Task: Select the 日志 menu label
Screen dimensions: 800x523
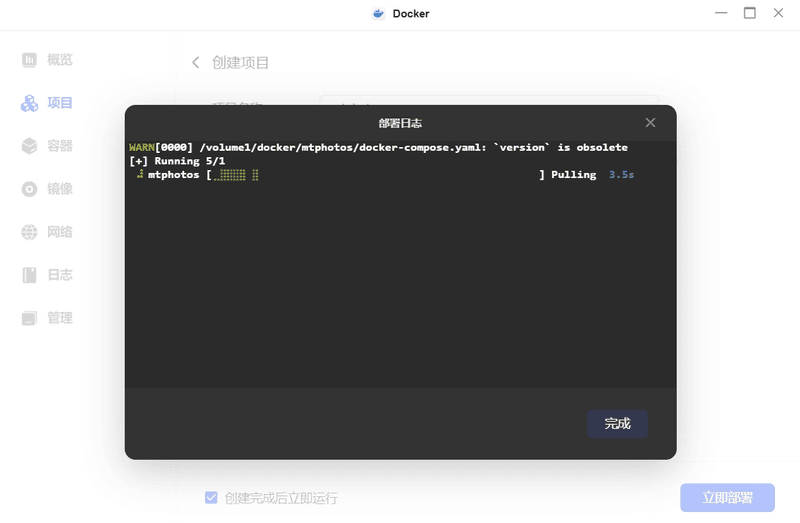Action: click(60, 275)
